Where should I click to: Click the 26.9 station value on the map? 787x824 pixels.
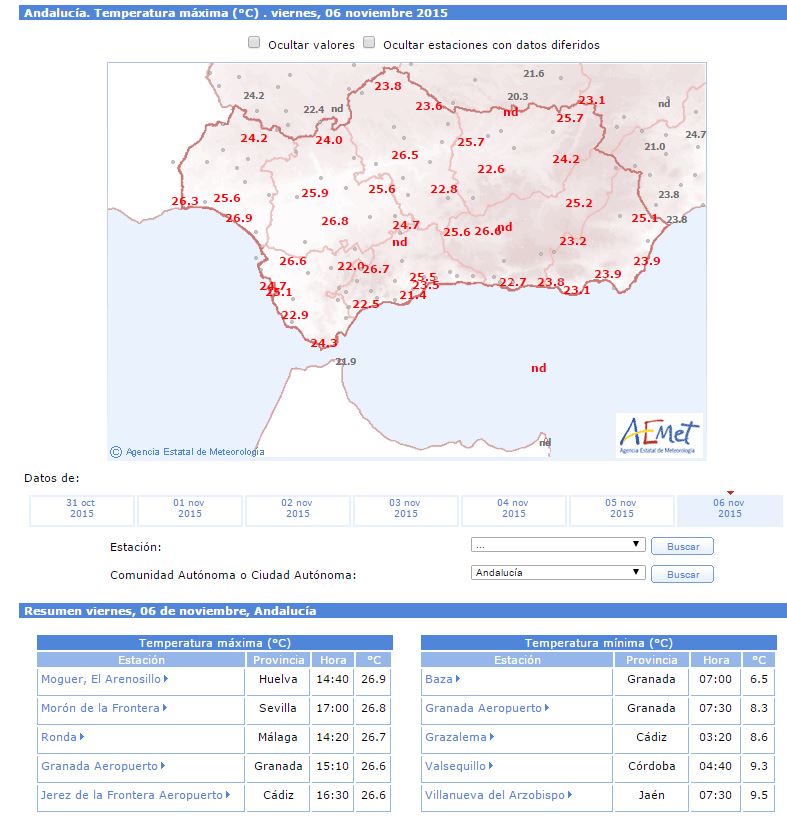coord(239,218)
